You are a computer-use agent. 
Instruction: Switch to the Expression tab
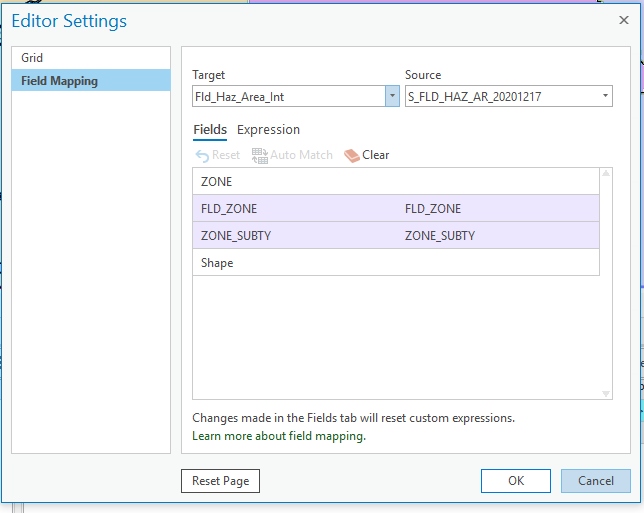click(x=268, y=130)
